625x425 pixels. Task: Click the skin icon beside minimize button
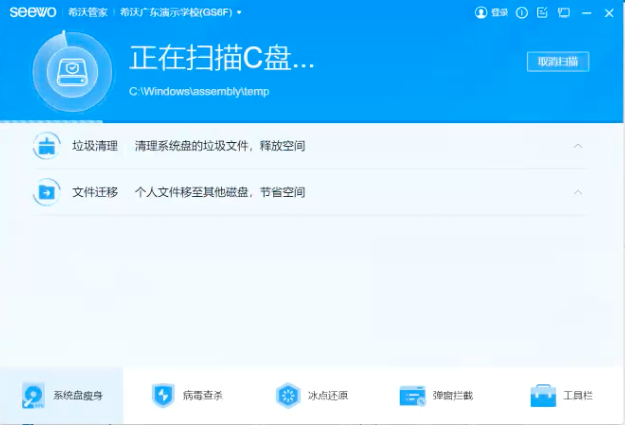tap(565, 13)
